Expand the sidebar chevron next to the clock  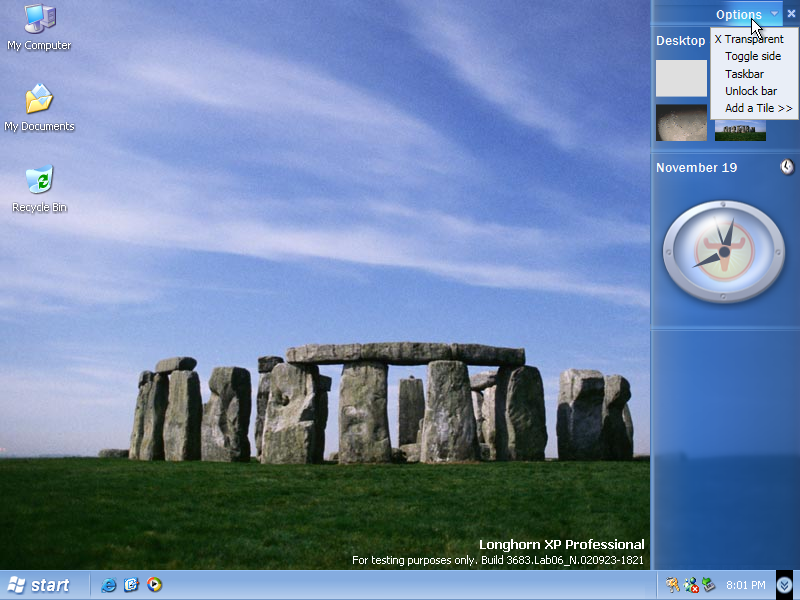click(785, 585)
